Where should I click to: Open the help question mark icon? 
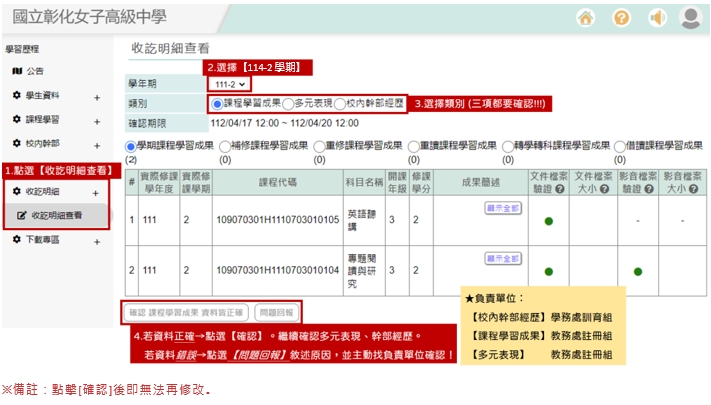tap(621, 18)
